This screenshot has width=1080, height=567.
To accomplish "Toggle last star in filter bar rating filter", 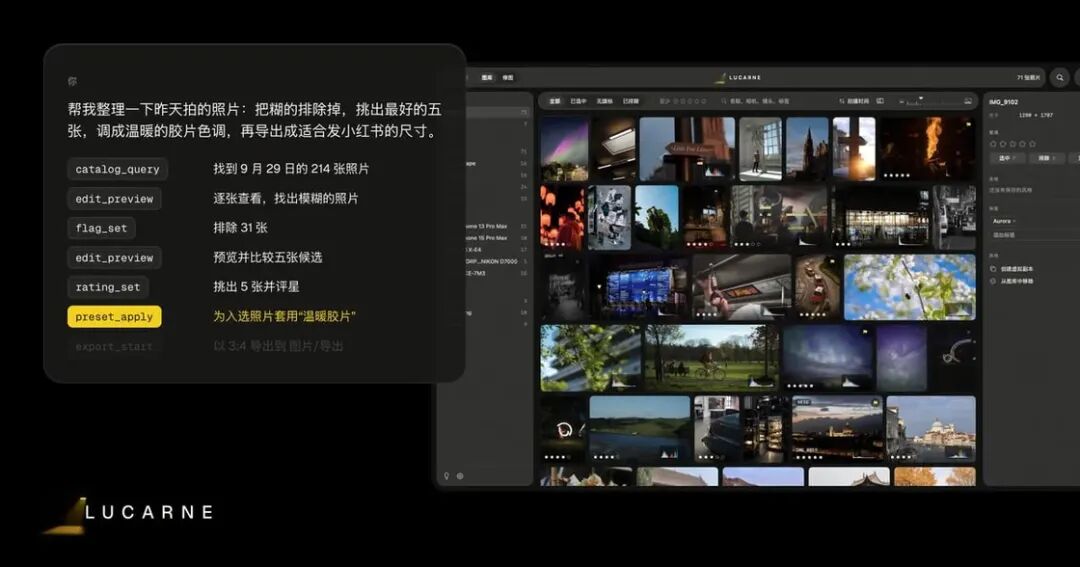I will coord(703,101).
